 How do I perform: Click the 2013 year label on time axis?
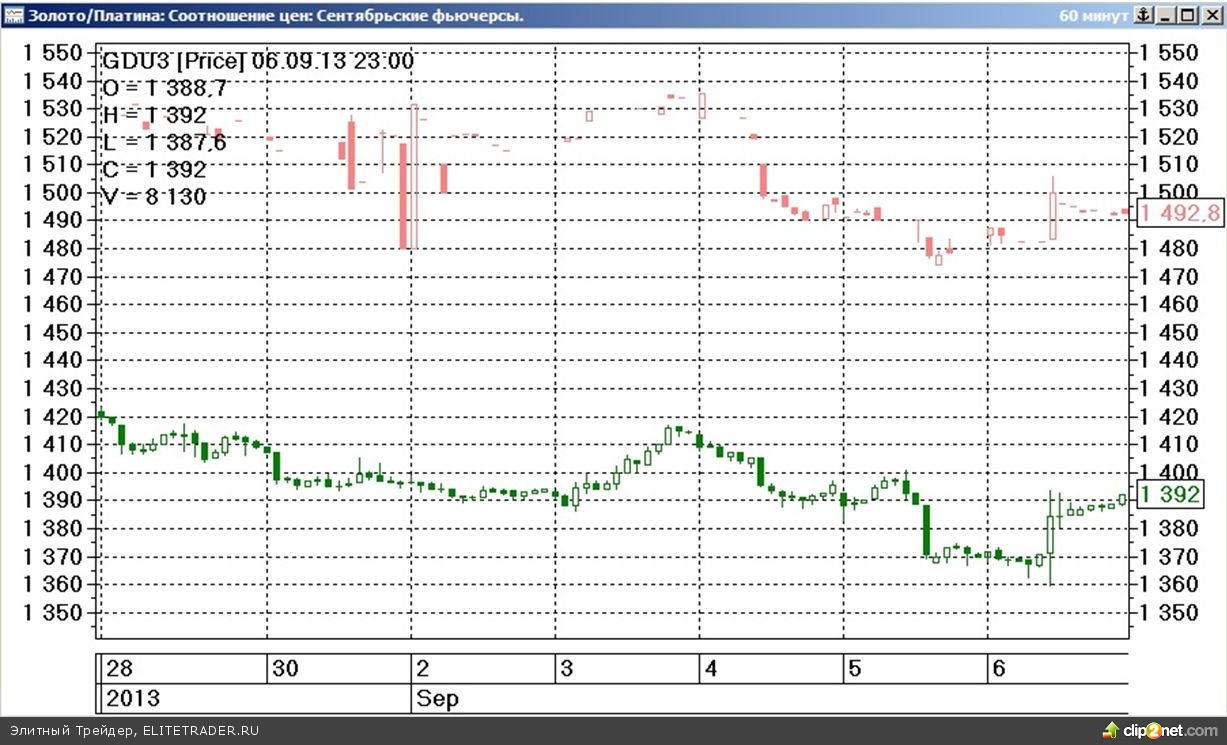[x=132, y=698]
